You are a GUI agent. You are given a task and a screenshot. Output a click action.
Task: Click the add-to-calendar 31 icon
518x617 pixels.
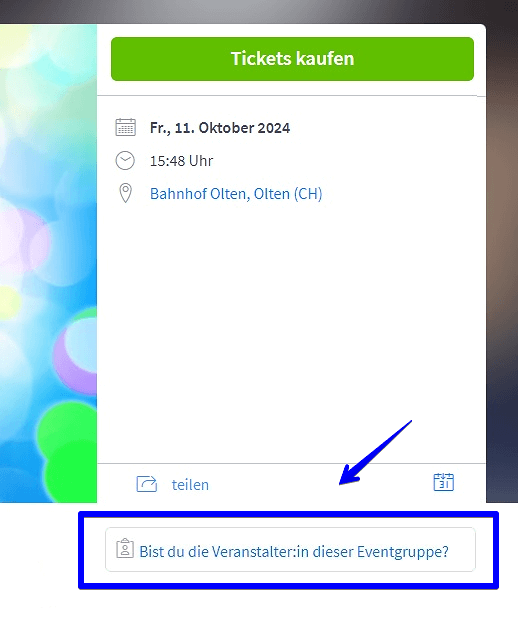click(444, 482)
